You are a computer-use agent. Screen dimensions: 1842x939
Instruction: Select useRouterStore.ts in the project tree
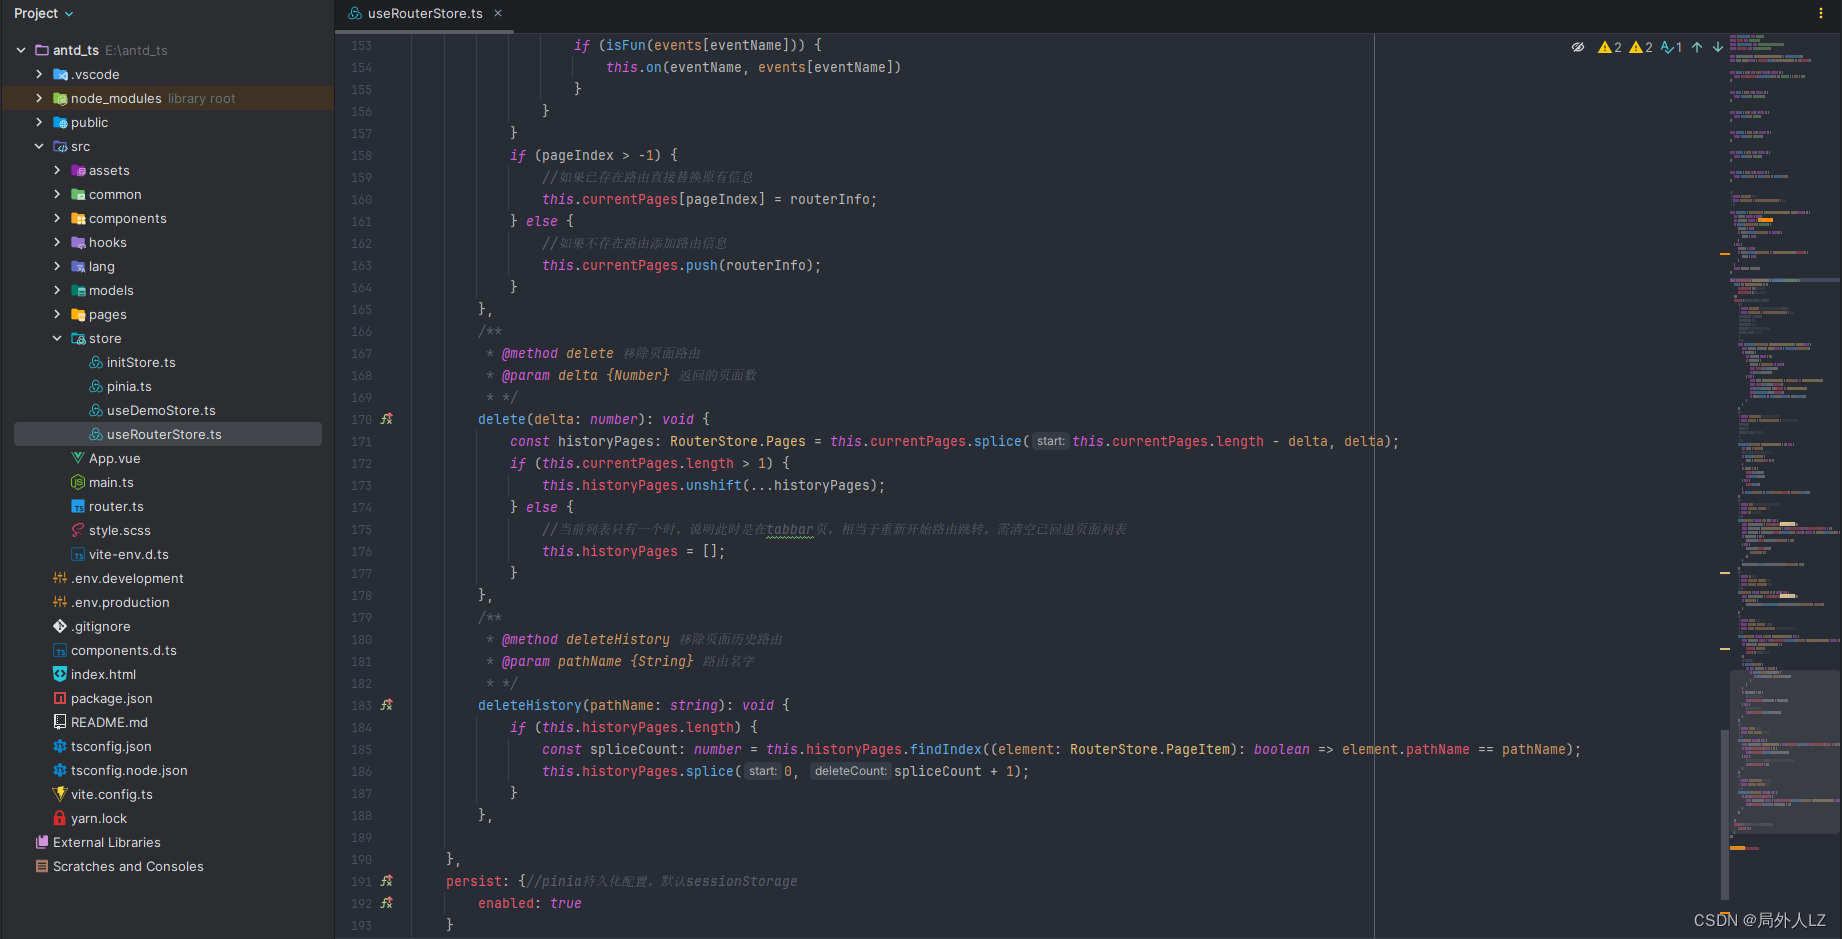coord(168,434)
